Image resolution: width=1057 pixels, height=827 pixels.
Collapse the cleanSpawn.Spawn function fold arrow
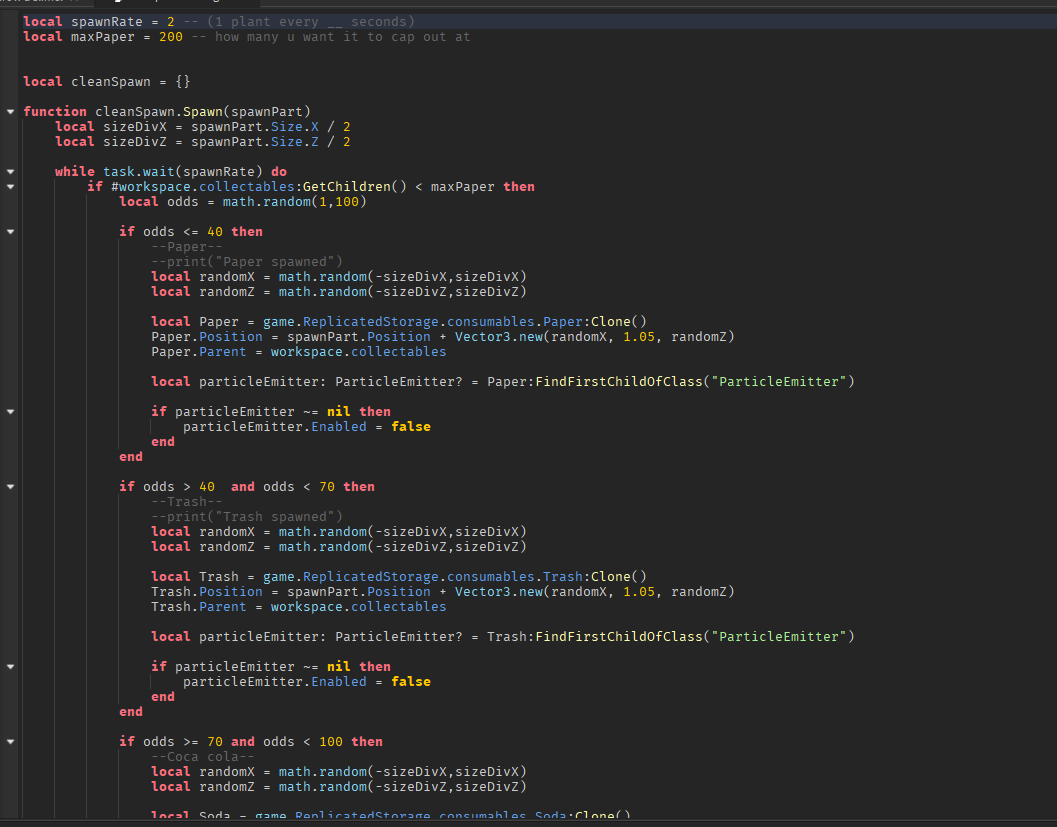pos(10,111)
